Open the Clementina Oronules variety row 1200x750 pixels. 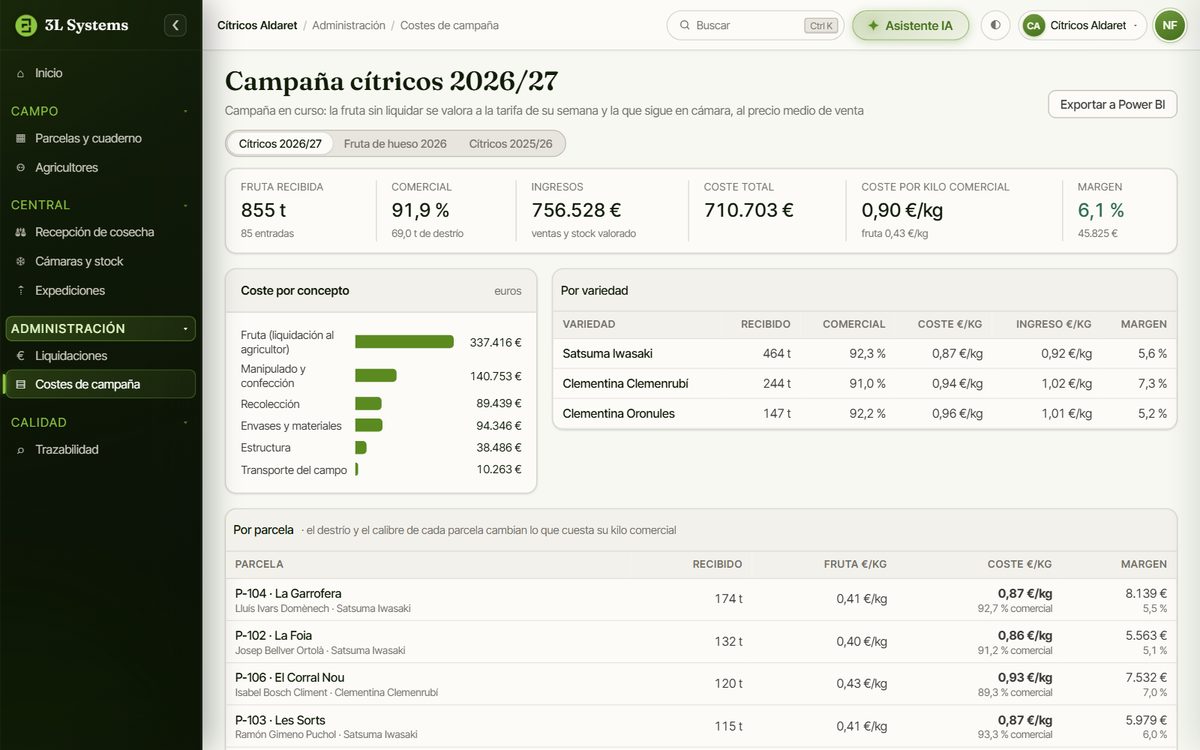tap(864, 414)
